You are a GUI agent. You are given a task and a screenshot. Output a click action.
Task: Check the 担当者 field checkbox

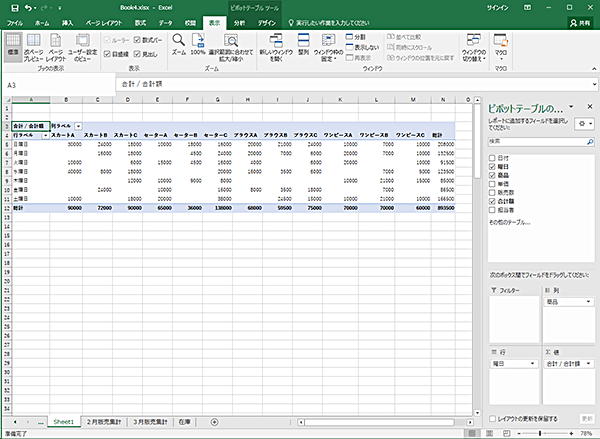[492, 210]
